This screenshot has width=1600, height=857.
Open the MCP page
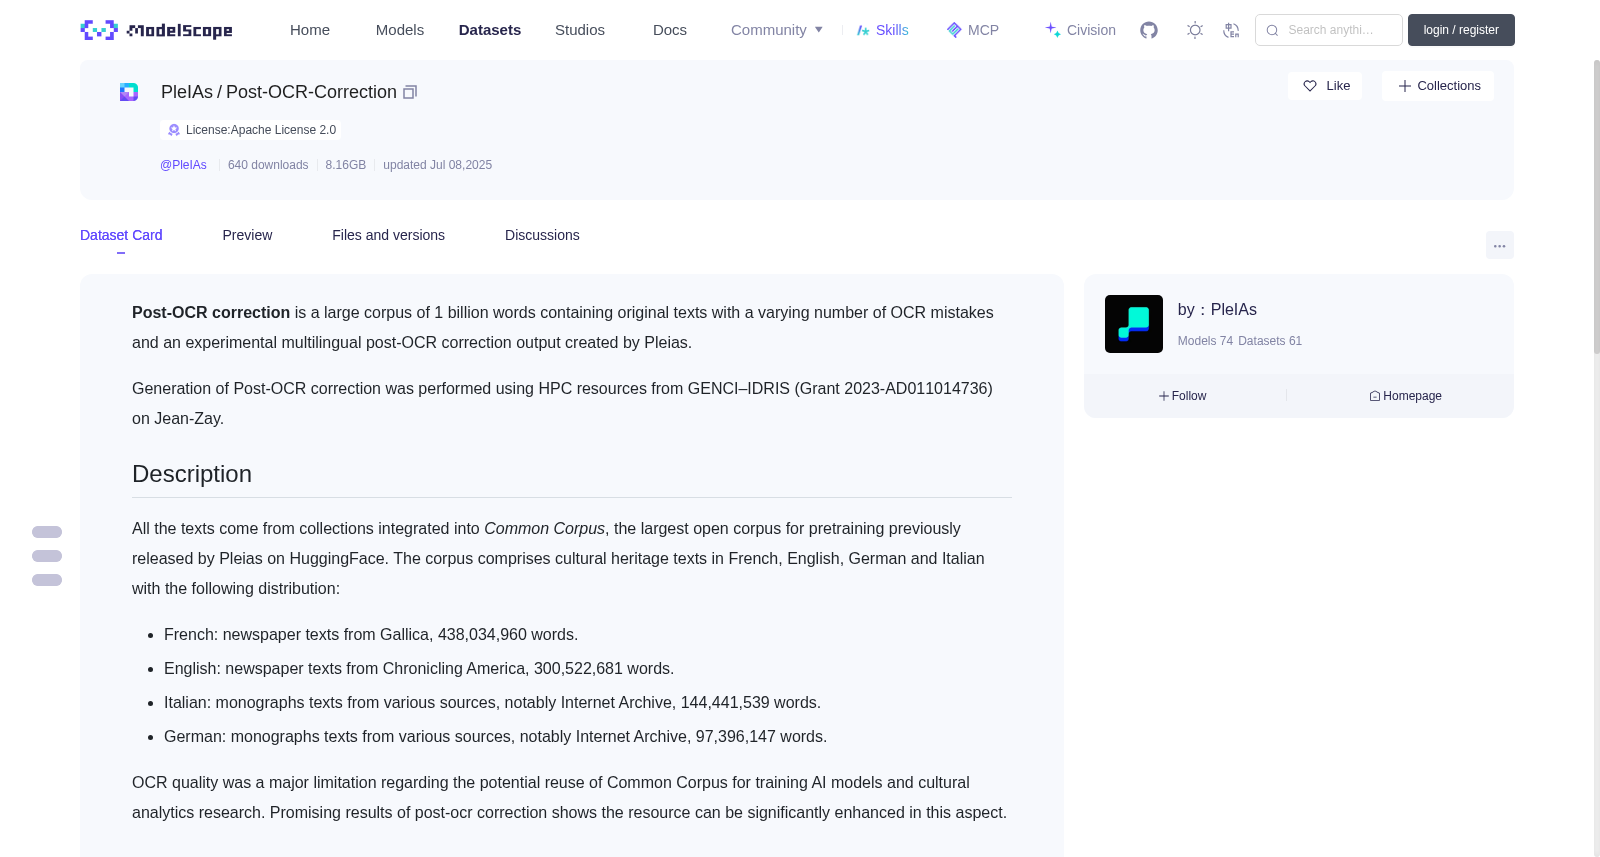973,30
